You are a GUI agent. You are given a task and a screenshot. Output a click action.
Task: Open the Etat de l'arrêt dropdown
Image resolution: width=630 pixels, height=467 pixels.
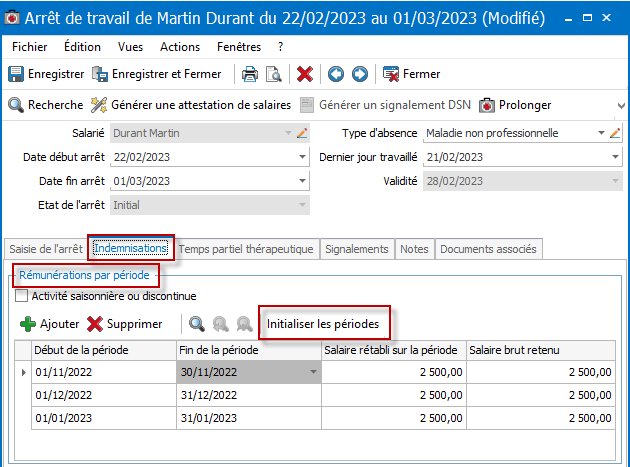click(302, 205)
